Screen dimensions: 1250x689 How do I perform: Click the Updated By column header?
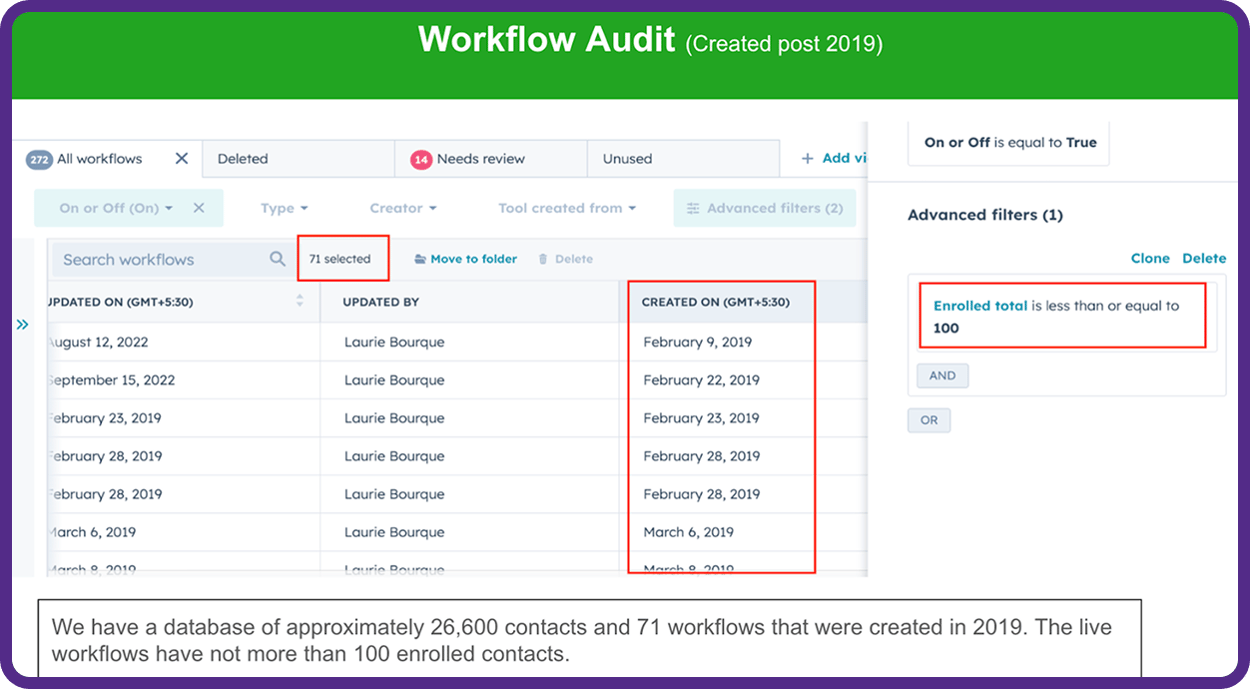(380, 302)
